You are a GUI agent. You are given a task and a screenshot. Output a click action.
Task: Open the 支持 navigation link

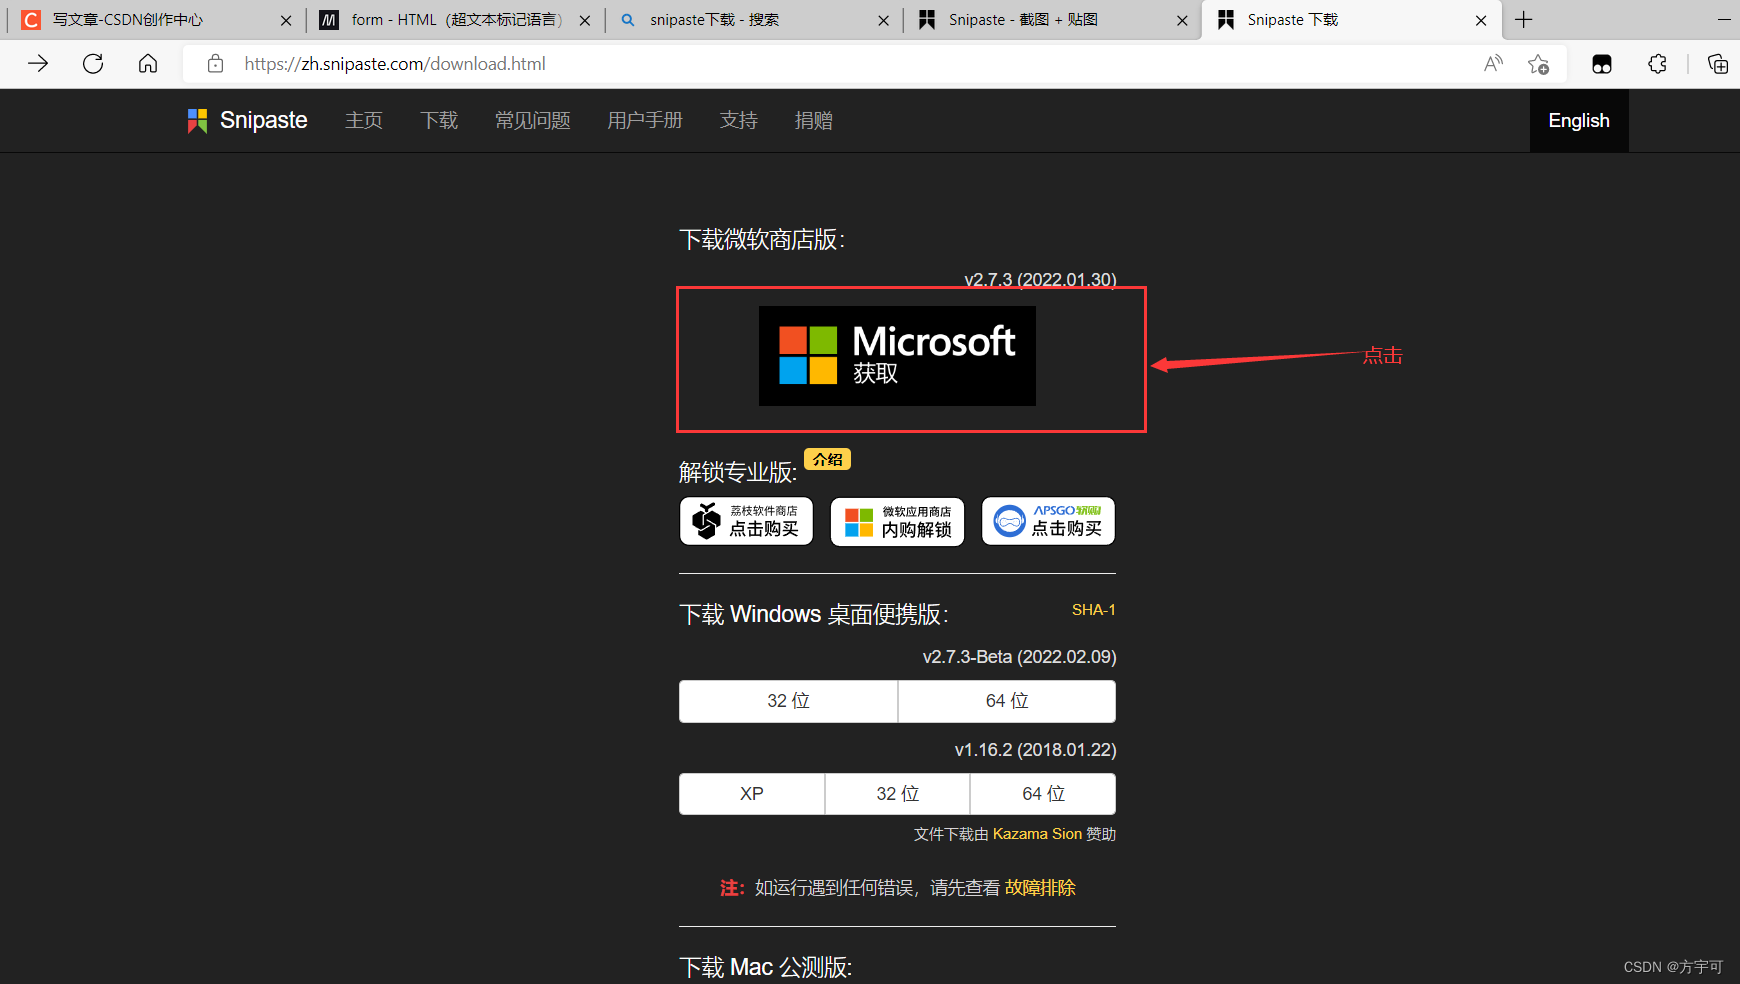point(739,121)
